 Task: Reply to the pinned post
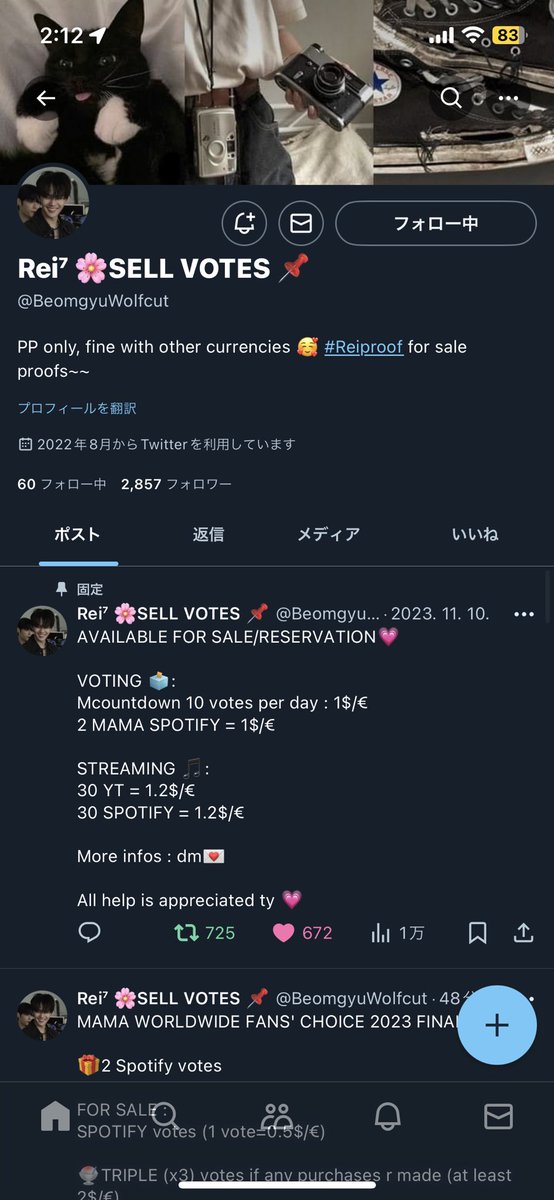(x=89, y=933)
